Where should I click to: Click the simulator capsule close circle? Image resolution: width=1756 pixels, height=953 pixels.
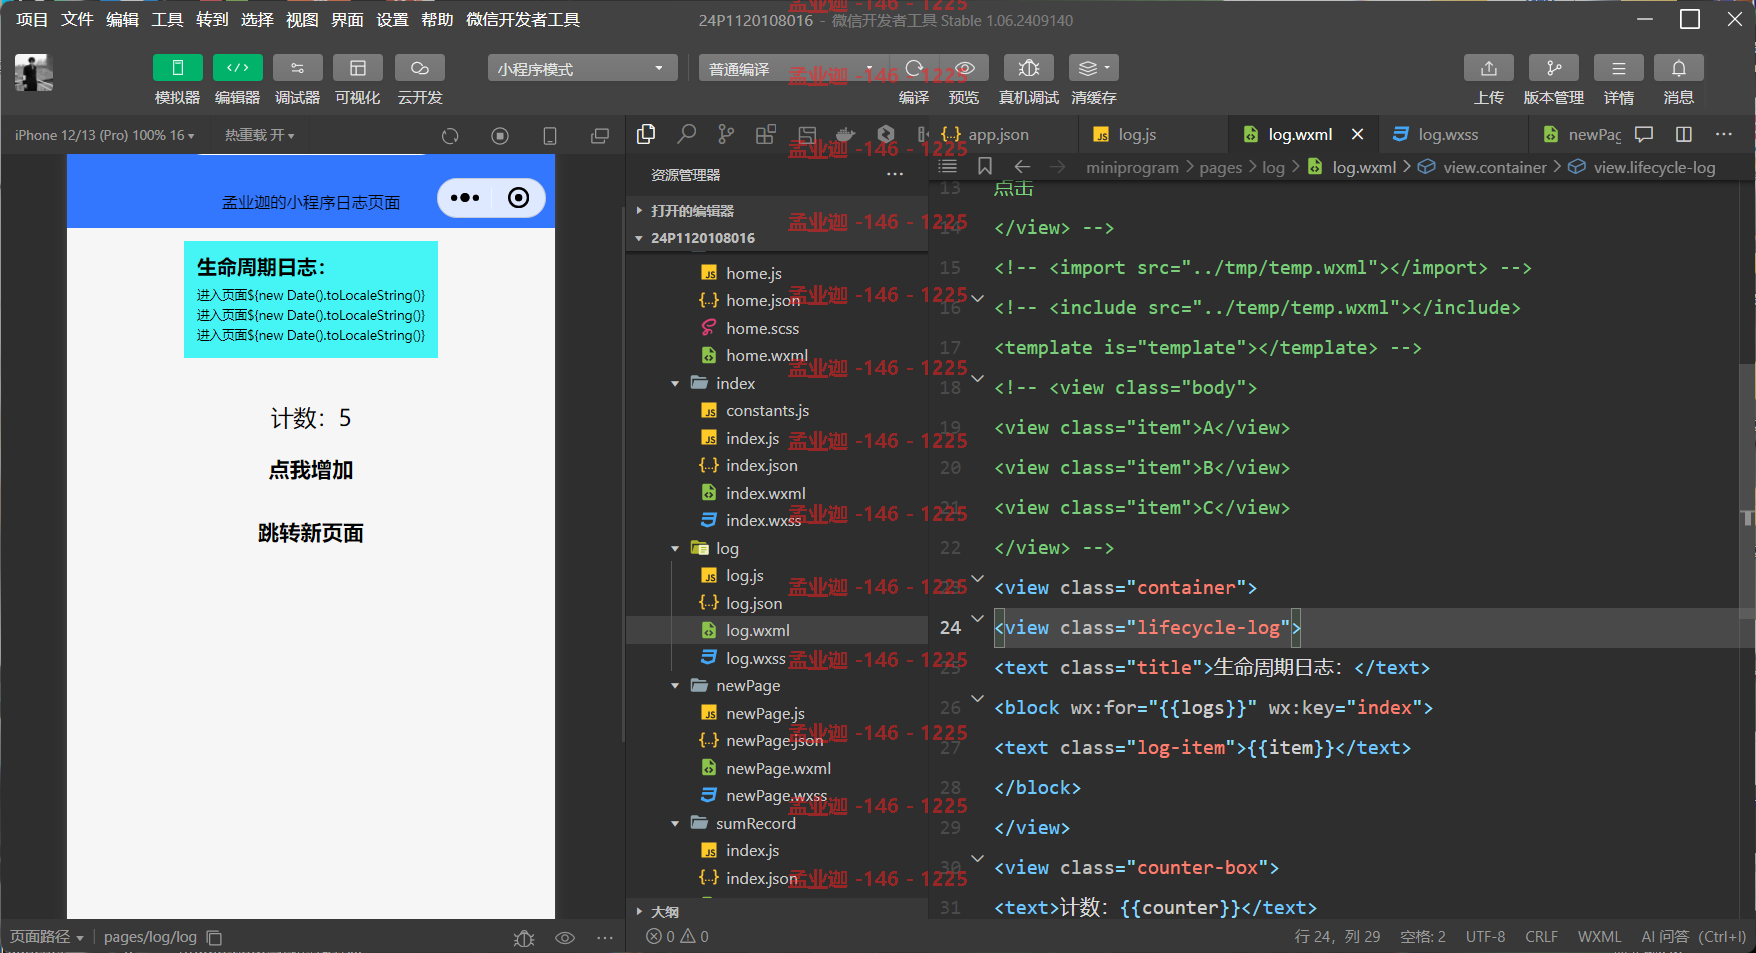pyautogui.click(x=518, y=198)
